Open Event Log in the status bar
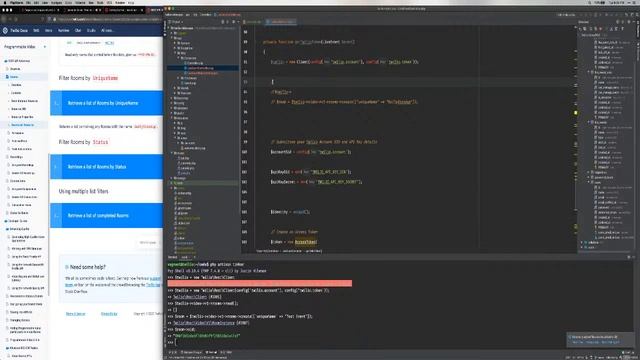The image size is (640, 360). click(x=627, y=352)
